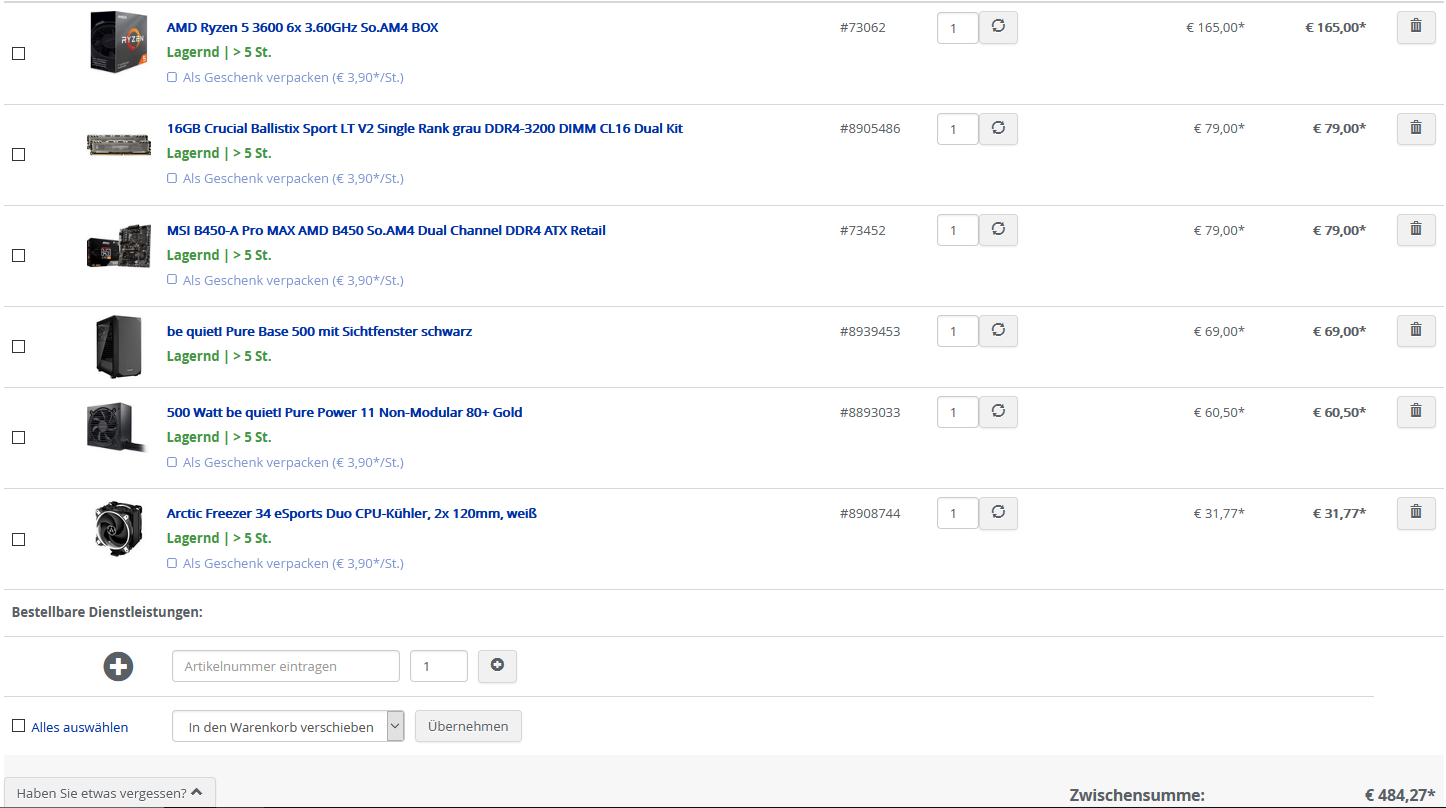1446x808 pixels.
Task: Open 'In den Warenkorb verschieben' dropdown
Action: [x=288, y=727]
